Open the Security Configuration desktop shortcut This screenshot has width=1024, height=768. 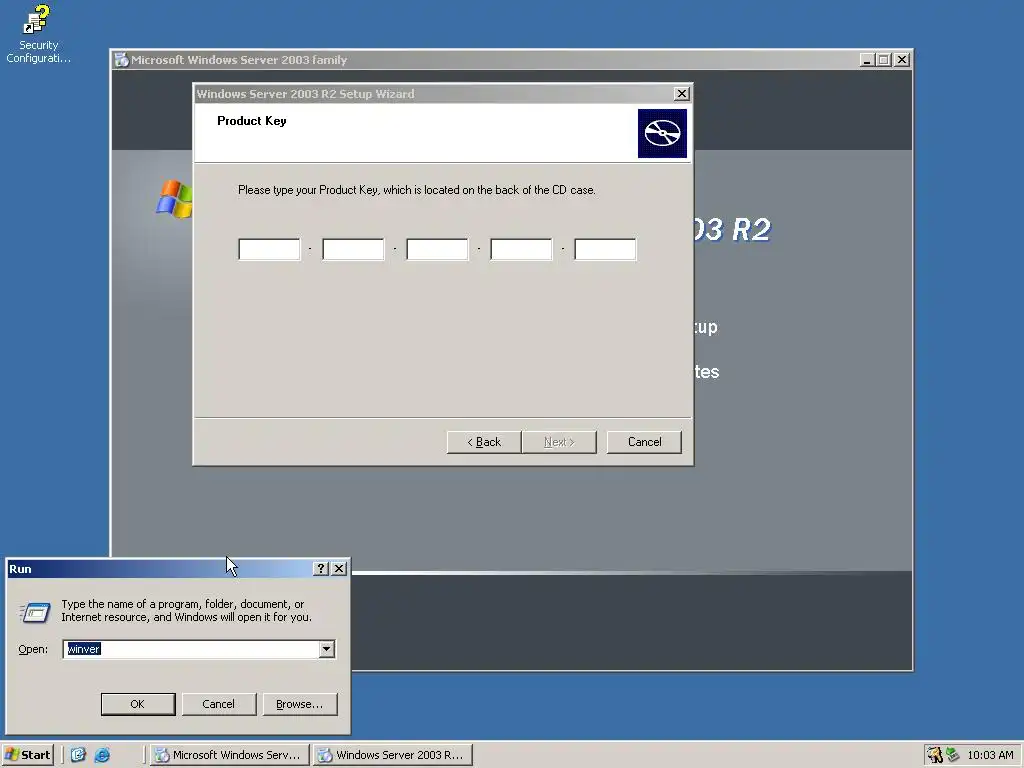37,34
